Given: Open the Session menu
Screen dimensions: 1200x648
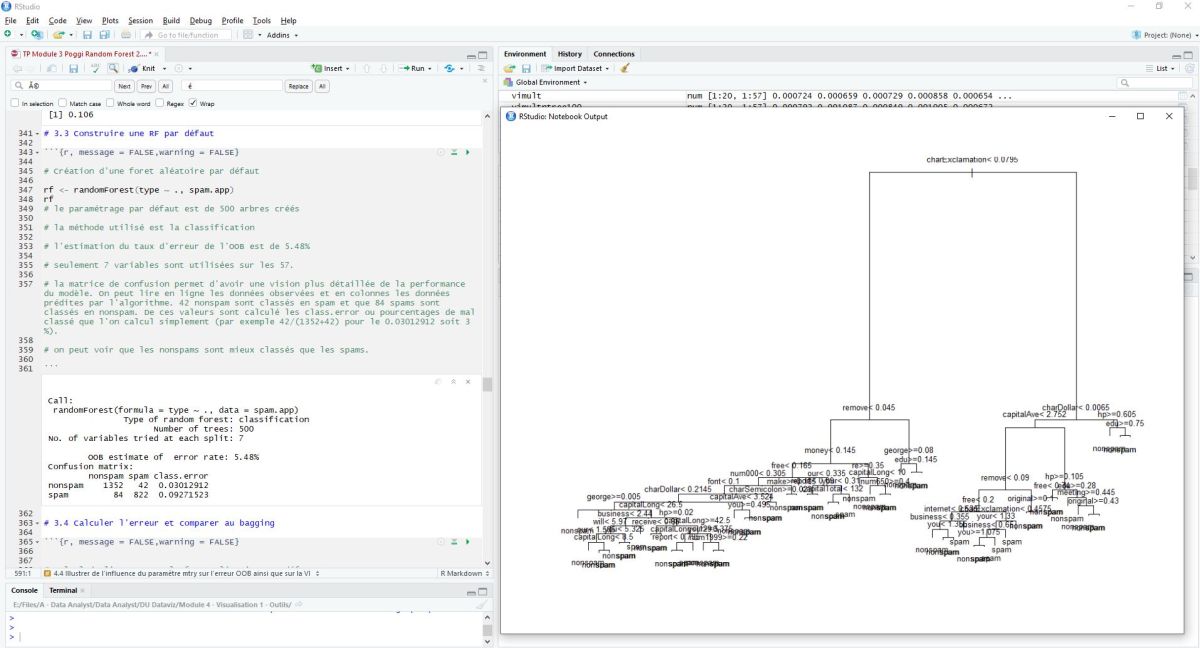Looking at the screenshot, I should pyautogui.click(x=141, y=20).
